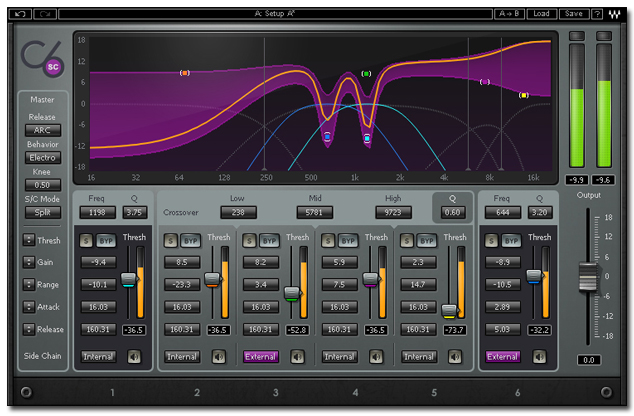Screen dimensions: 634x416
Task: Bypass band 5 with BYP button
Action: (427, 241)
